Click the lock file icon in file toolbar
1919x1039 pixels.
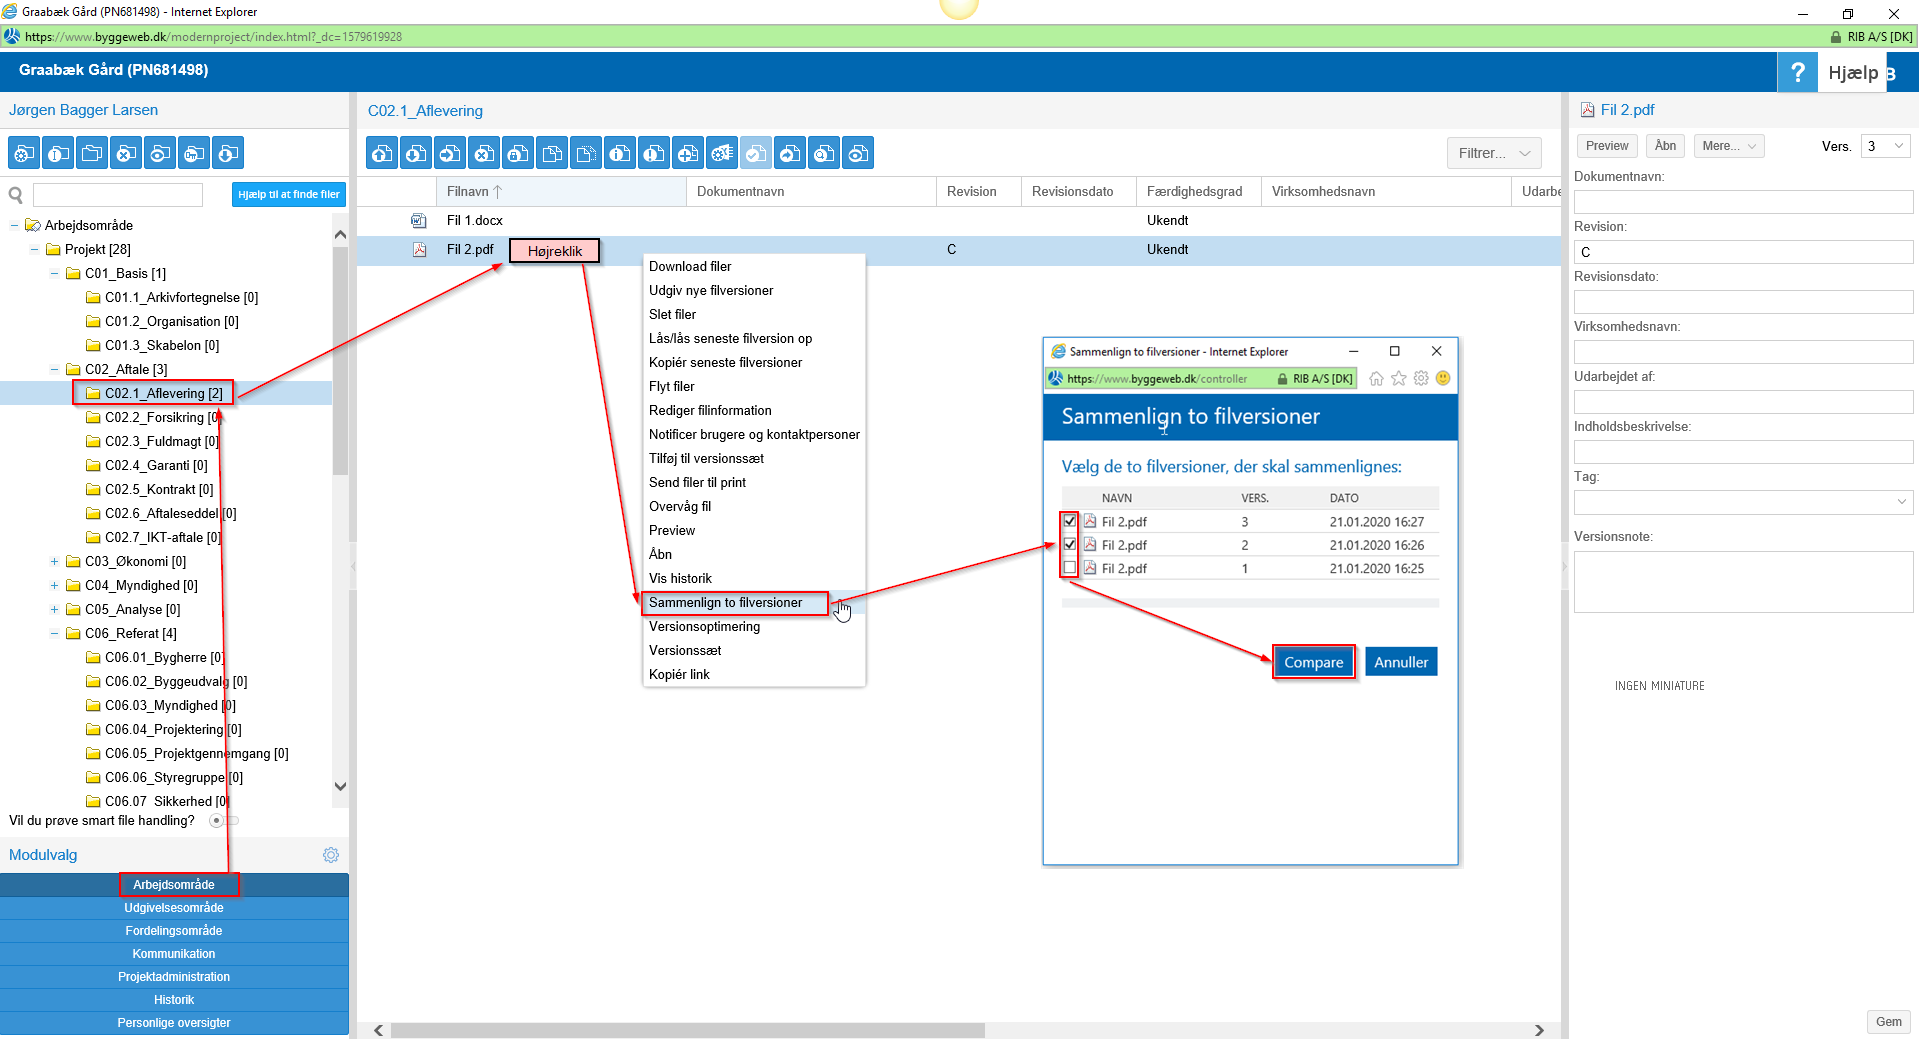(518, 153)
